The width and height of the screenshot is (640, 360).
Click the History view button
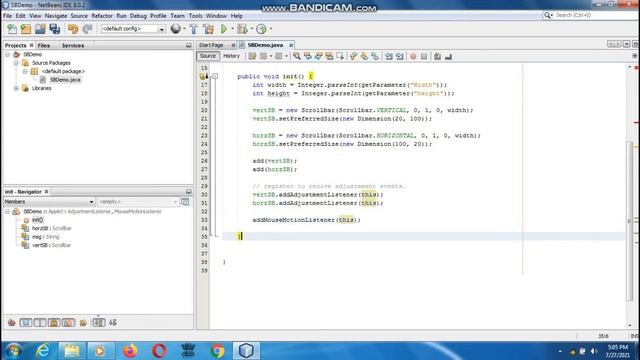(231, 56)
